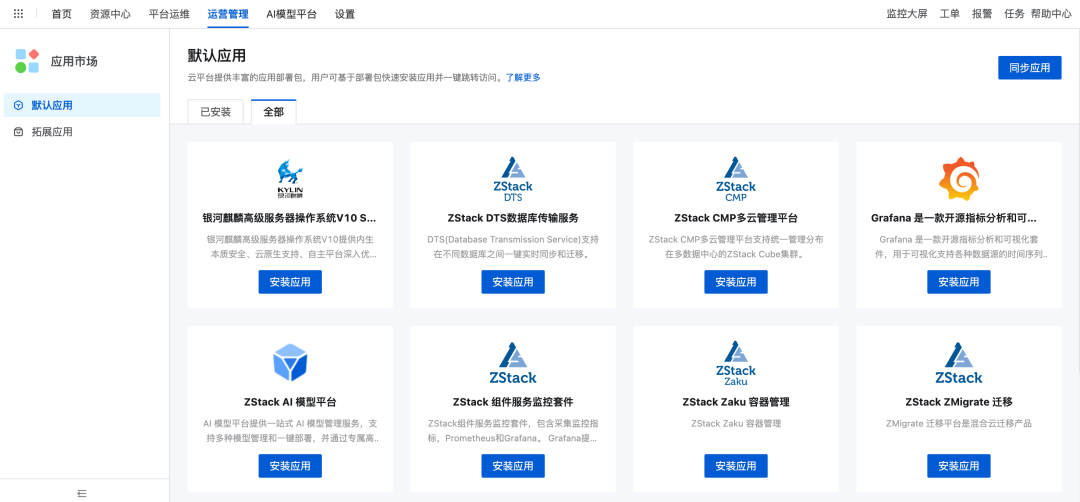Click the Kylin 银河麒麟 logo
Image resolution: width=1080 pixels, height=502 pixels.
290,178
